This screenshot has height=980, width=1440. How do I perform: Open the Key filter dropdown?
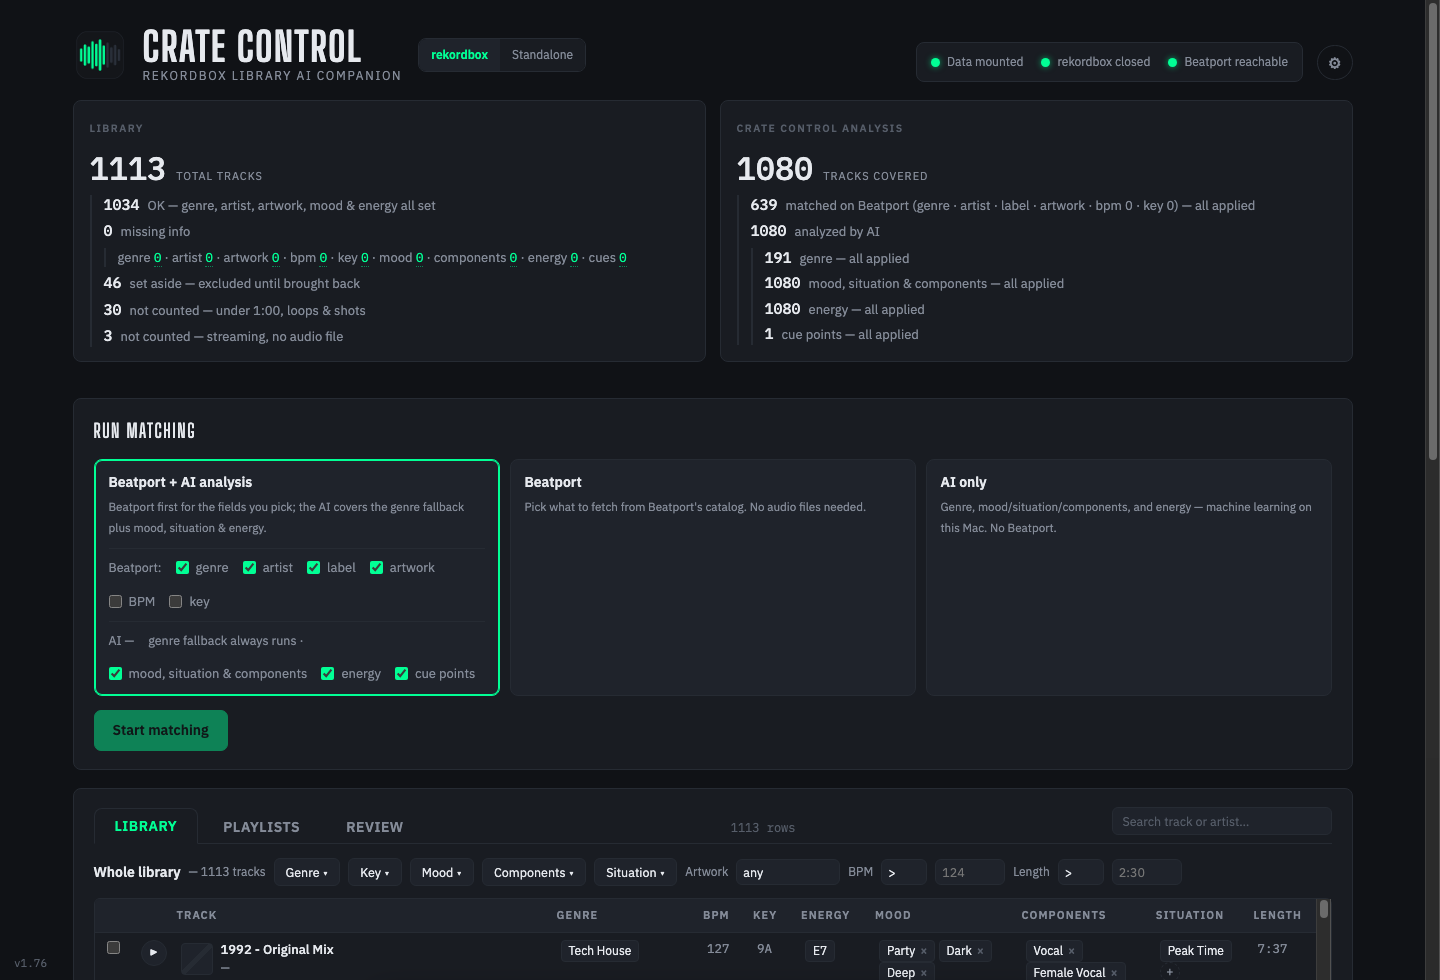pyautogui.click(x=375, y=872)
